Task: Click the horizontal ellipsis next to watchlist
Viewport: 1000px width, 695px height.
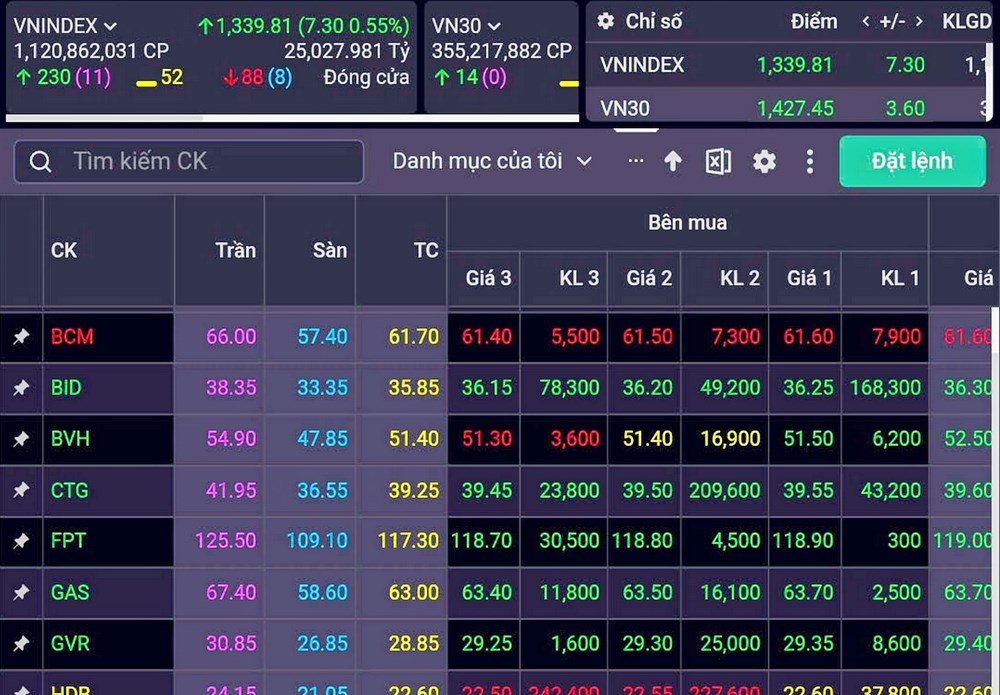Action: [x=636, y=161]
